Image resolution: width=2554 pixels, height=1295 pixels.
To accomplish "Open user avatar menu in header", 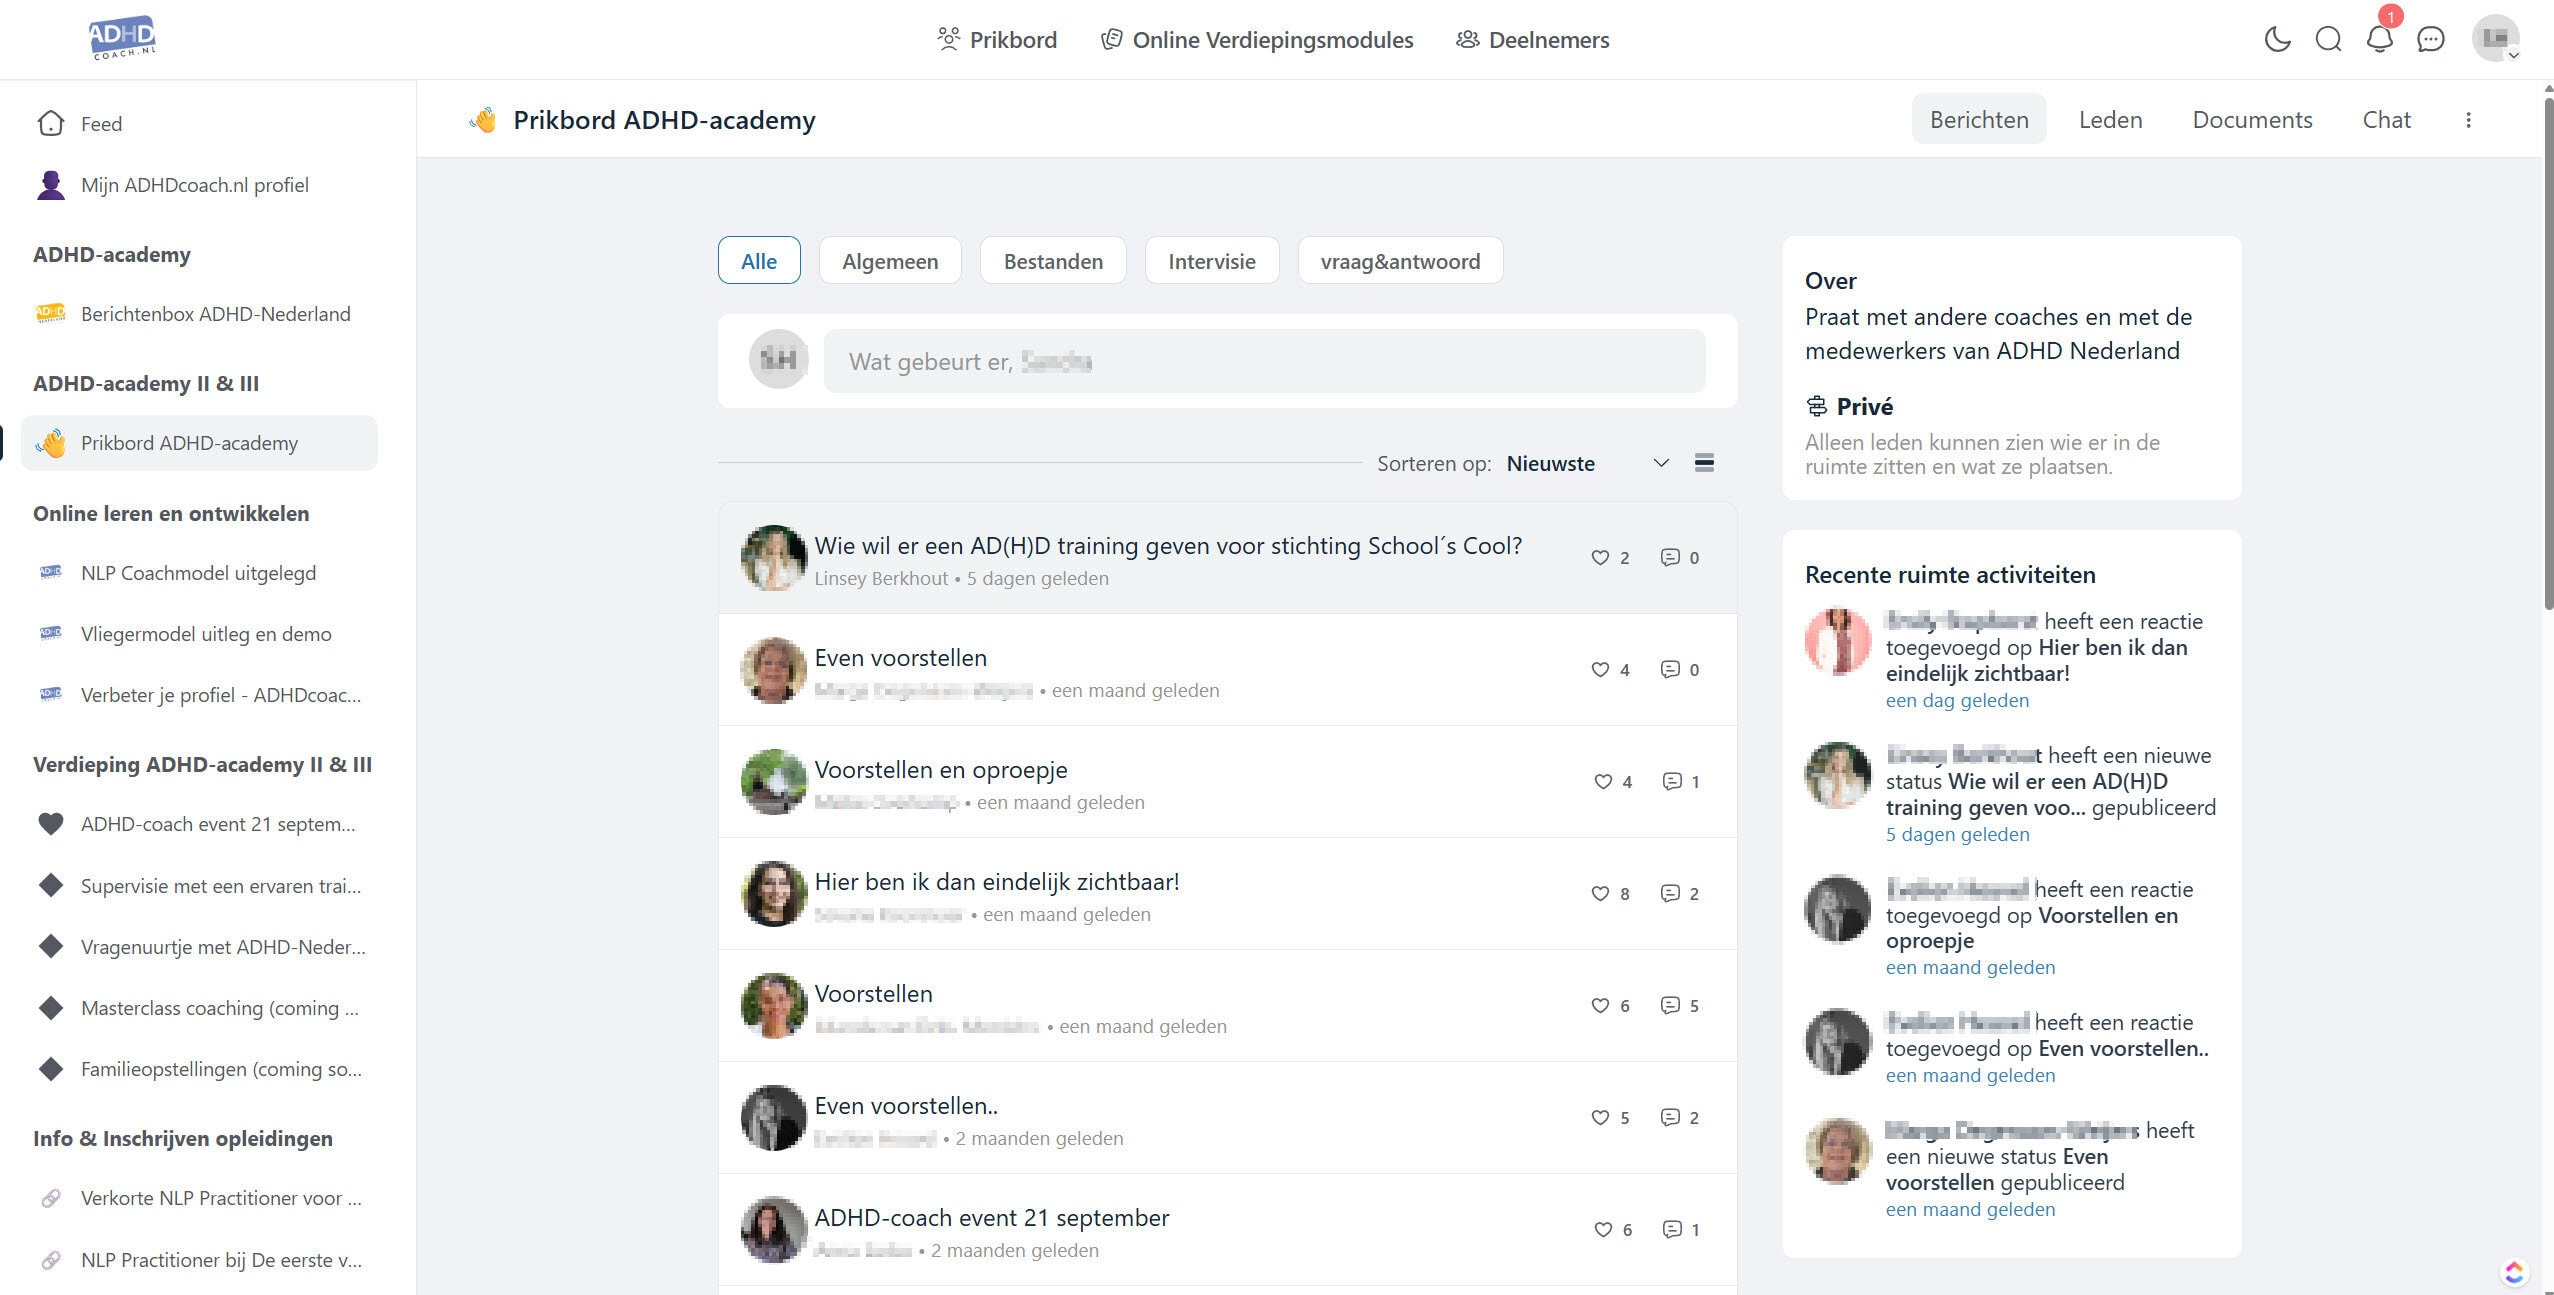I will click(2495, 38).
